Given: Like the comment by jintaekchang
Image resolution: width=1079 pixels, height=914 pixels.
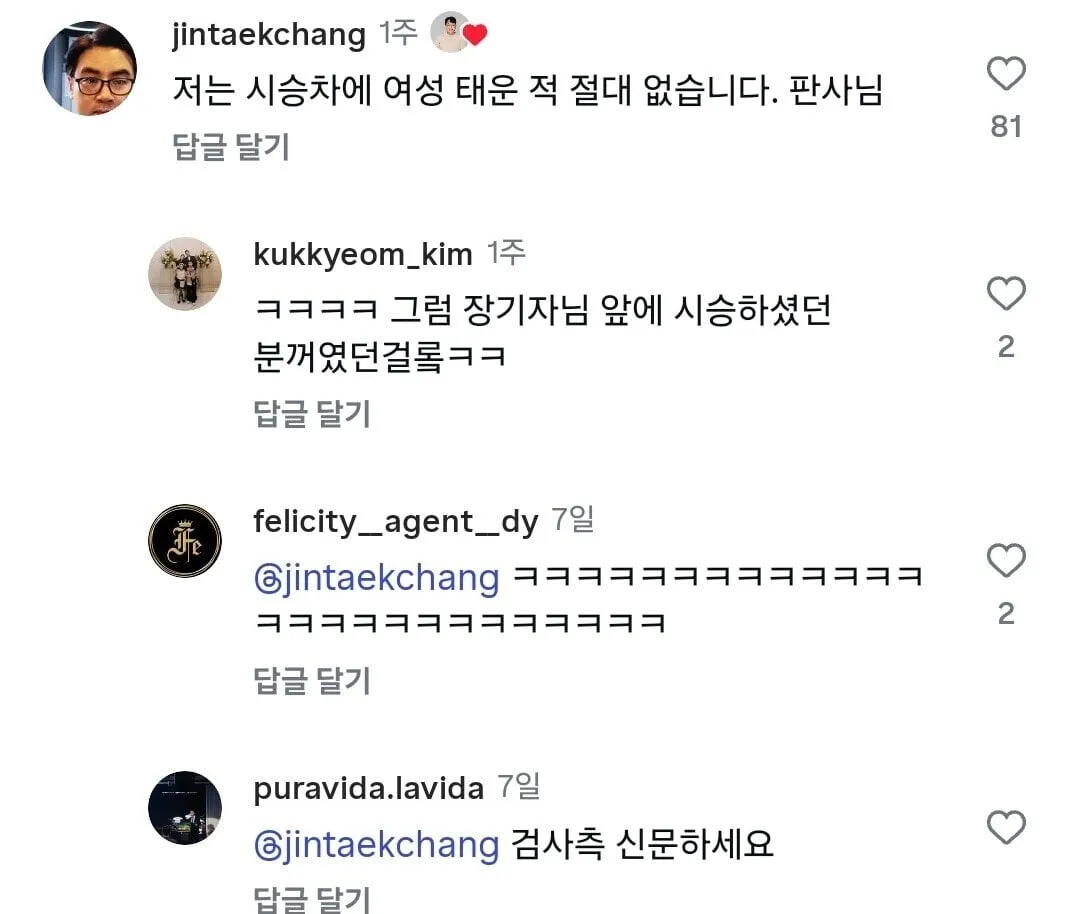Looking at the screenshot, I should pyautogui.click(x=1006, y=74).
